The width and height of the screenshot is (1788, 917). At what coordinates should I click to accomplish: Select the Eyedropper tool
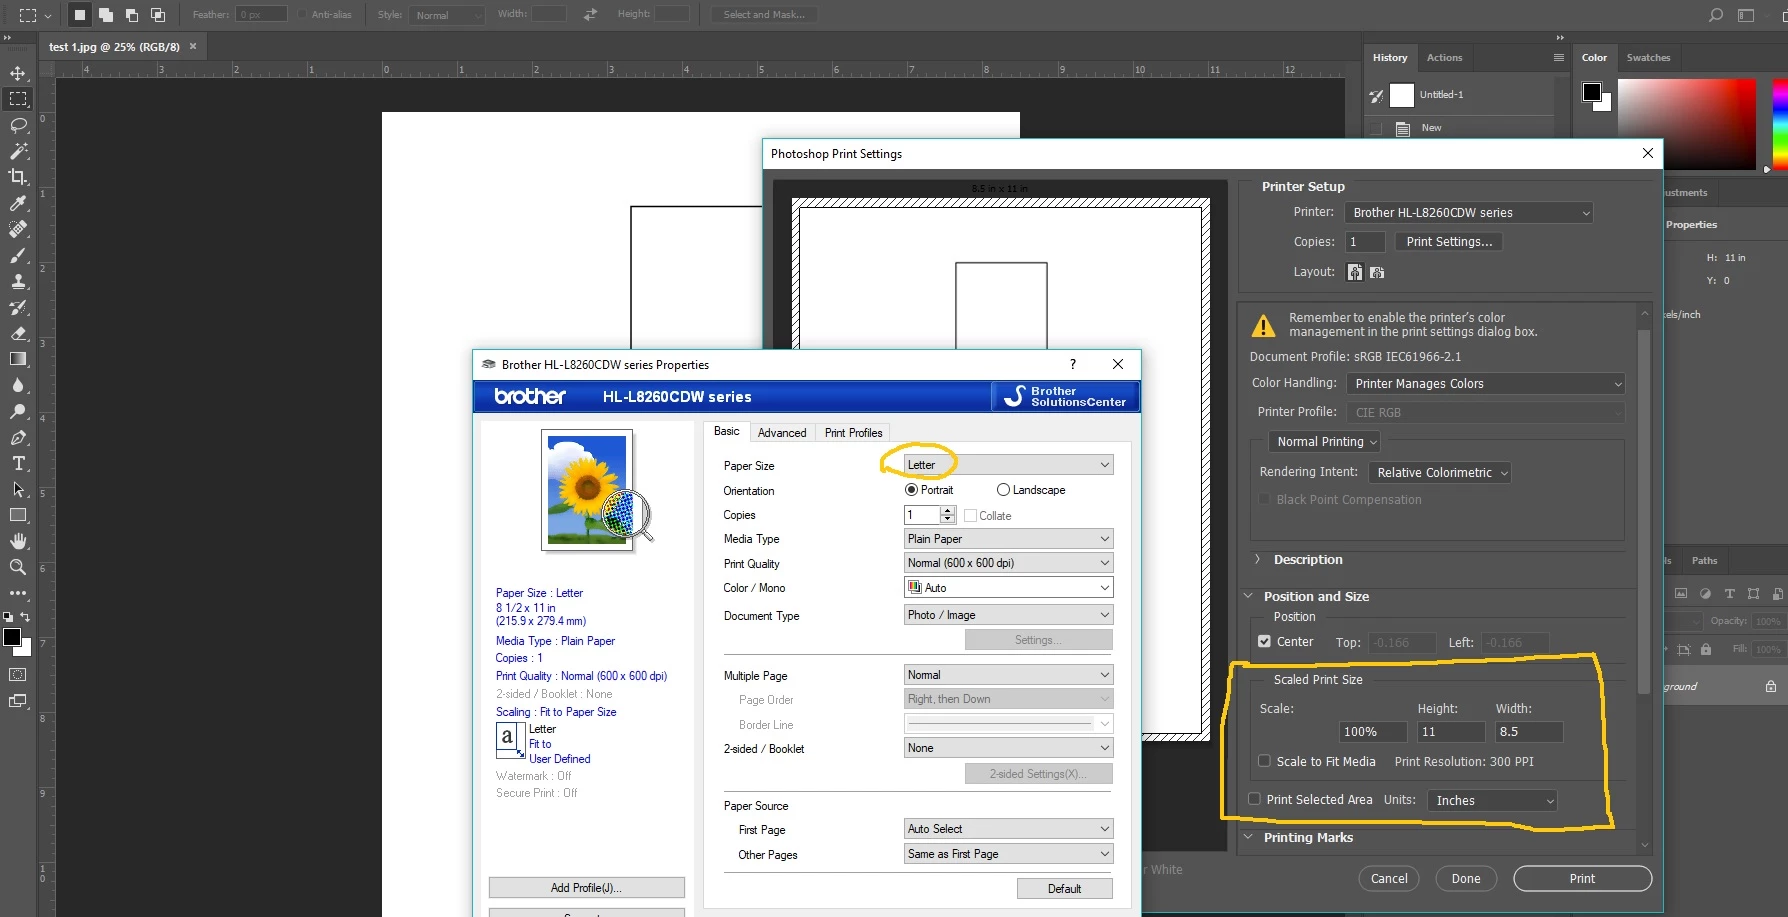[x=18, y=203]
